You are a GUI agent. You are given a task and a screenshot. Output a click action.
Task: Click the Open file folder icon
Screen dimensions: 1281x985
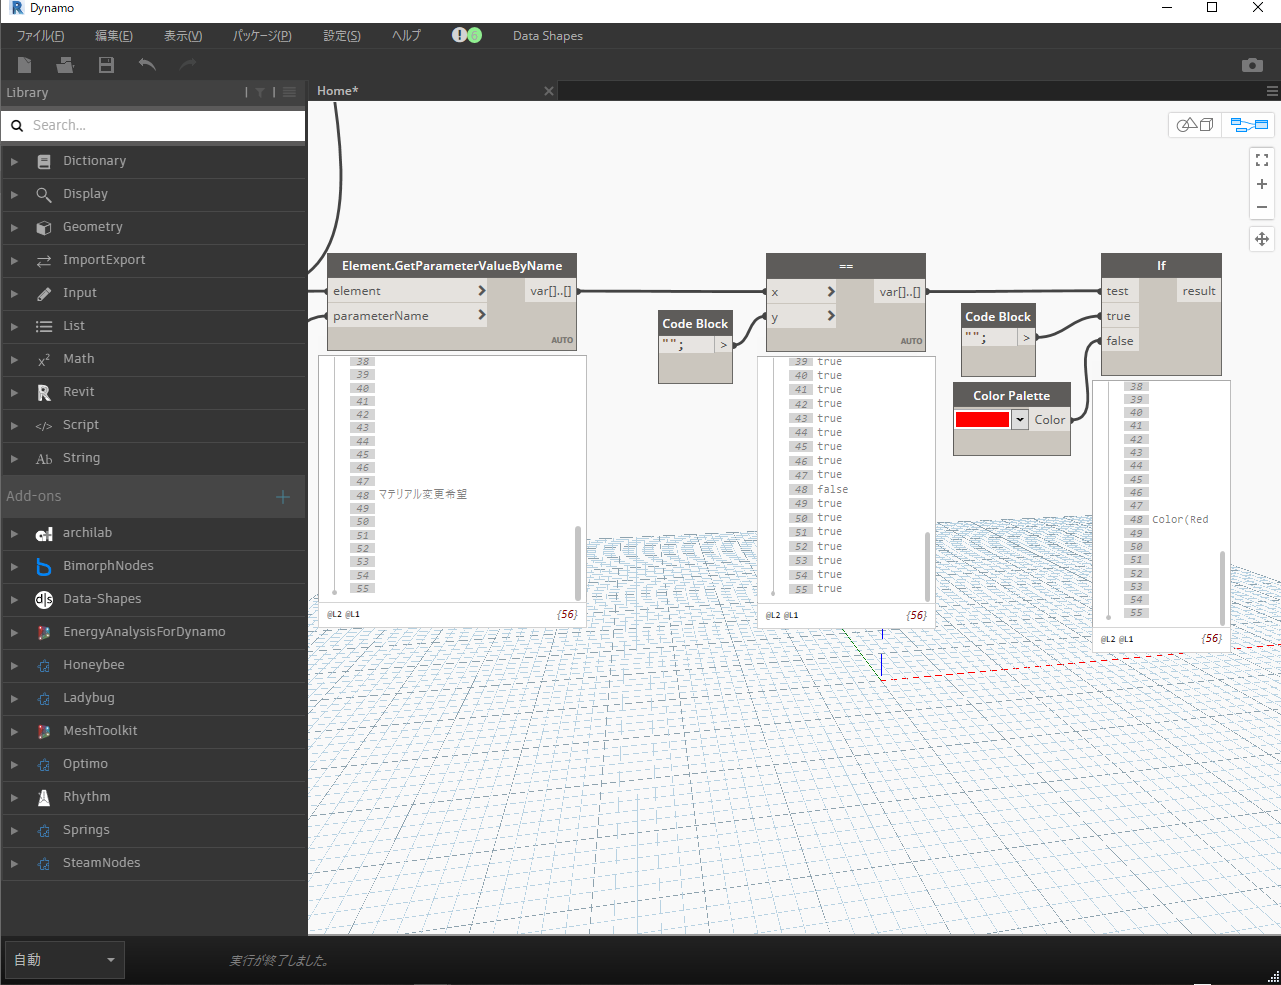click(x=65, y=65)
